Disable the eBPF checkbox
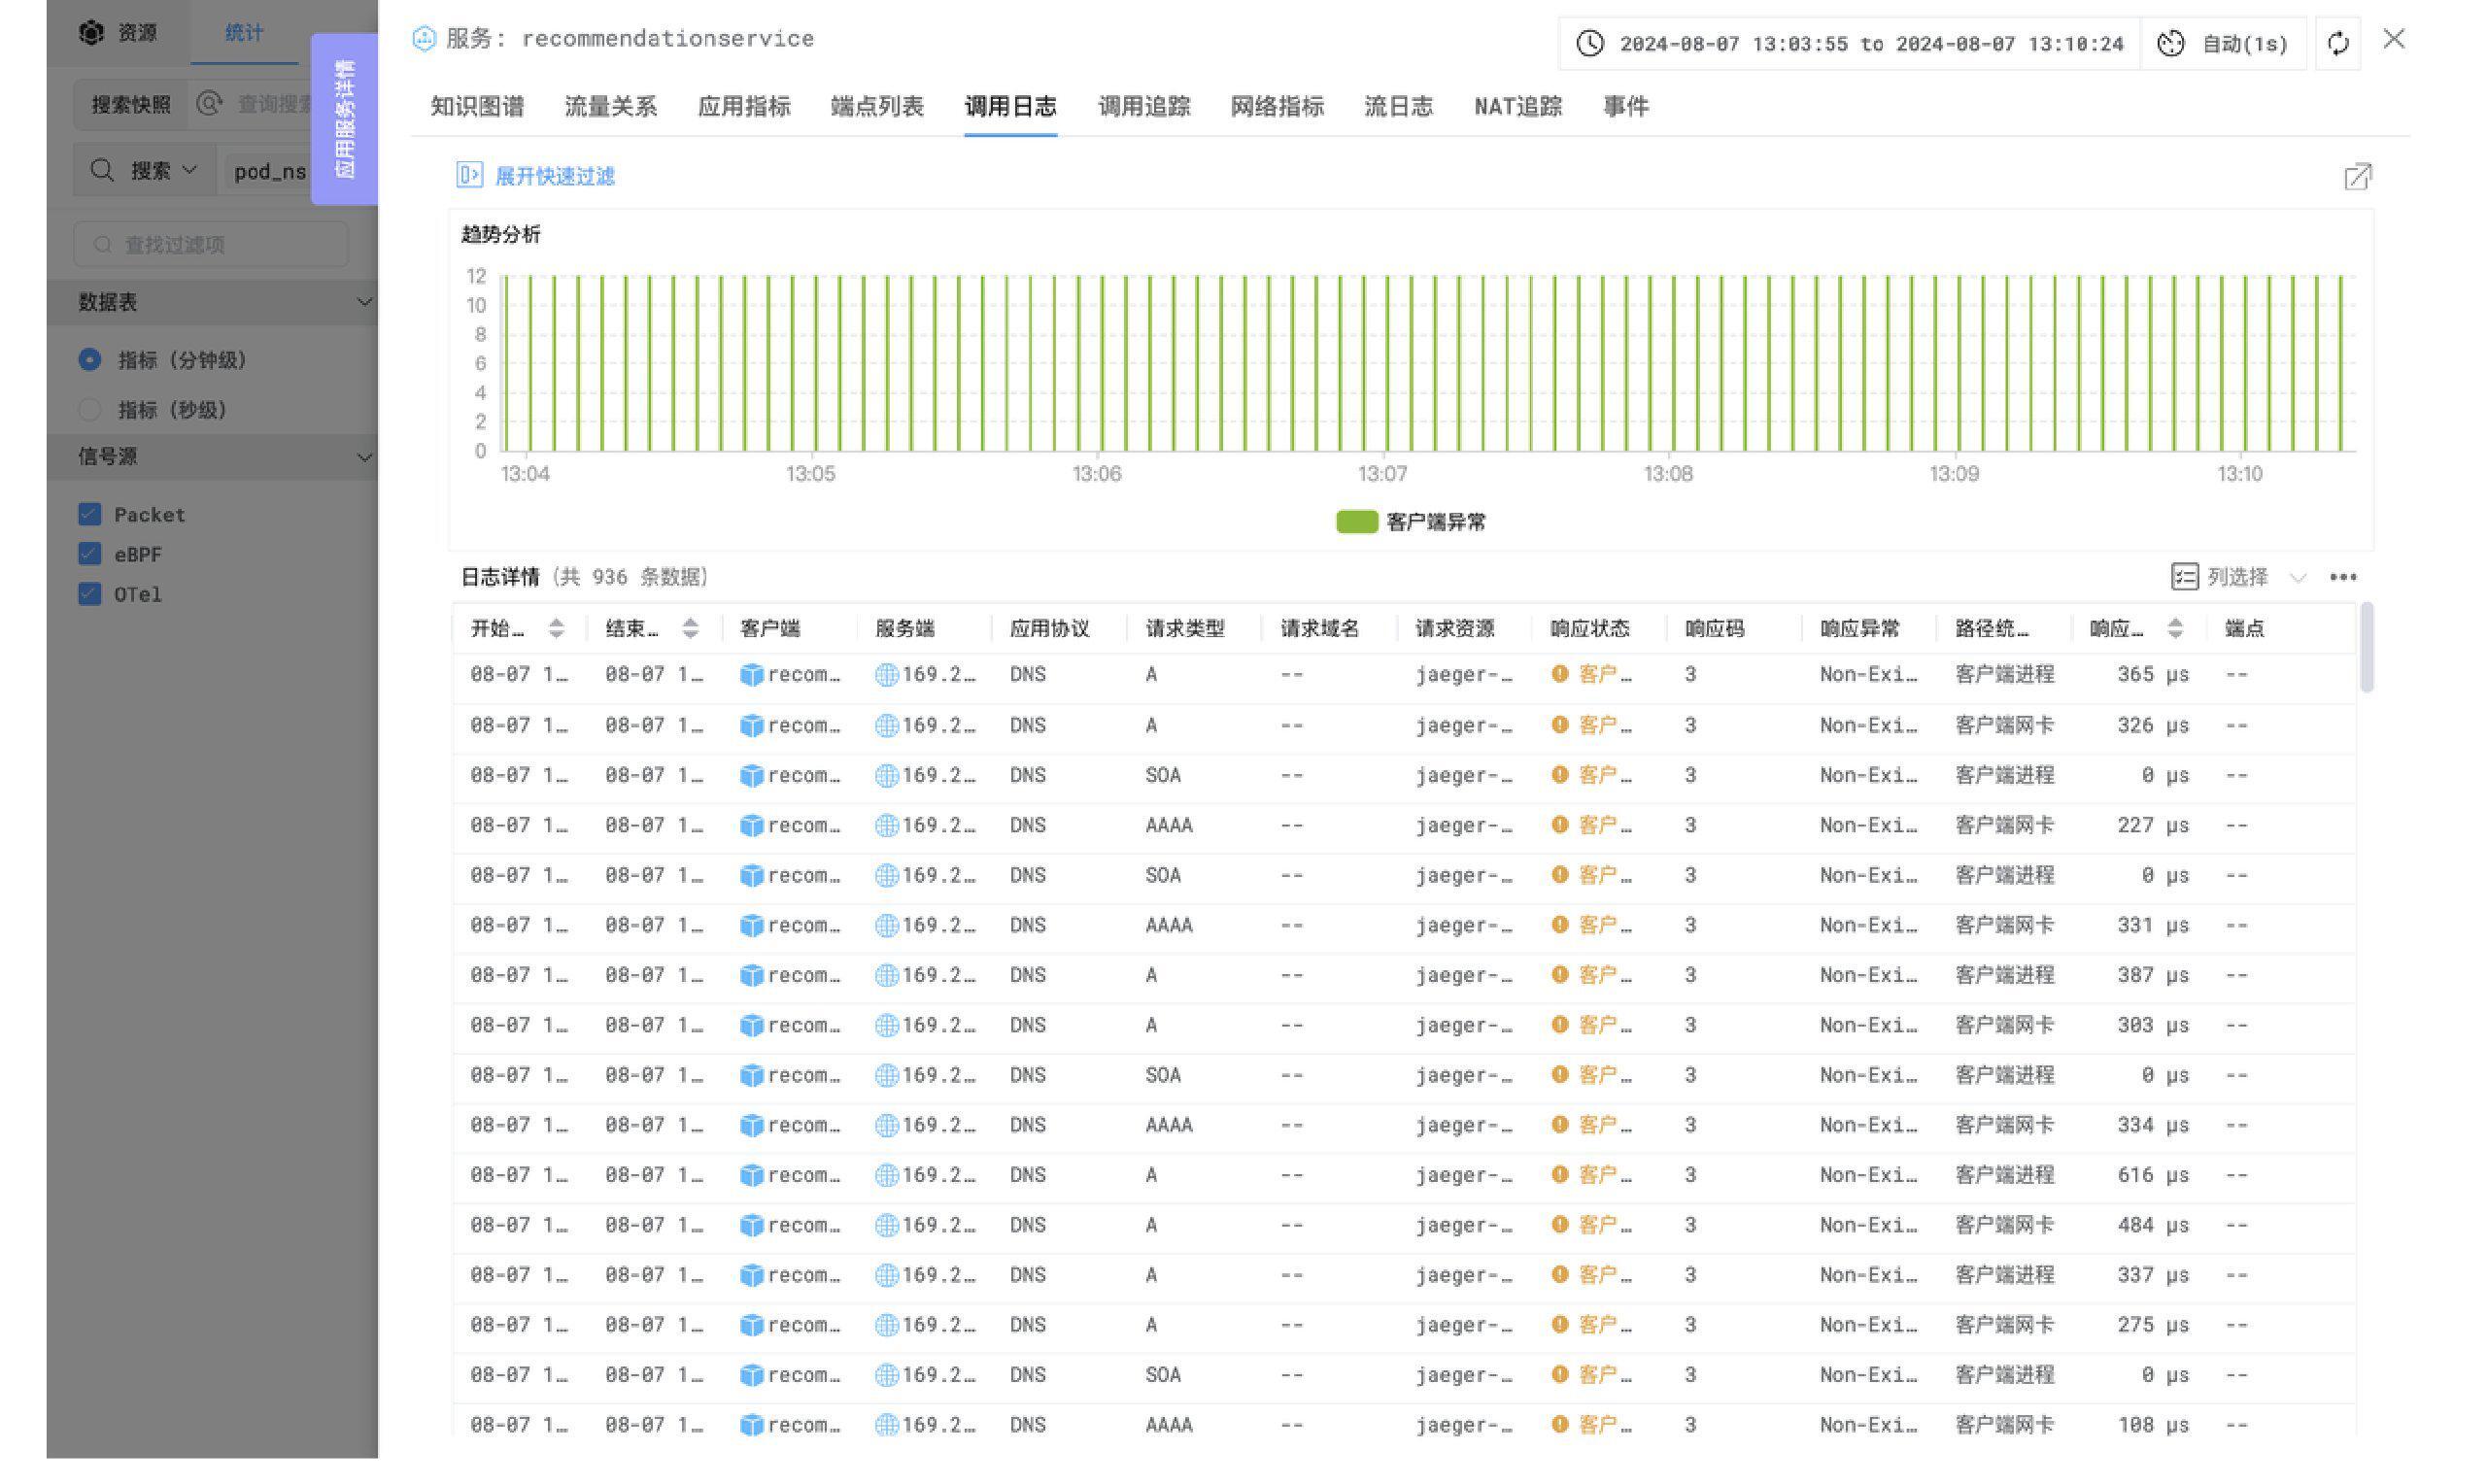The image size is (2487, 1484). coord(90,554)
